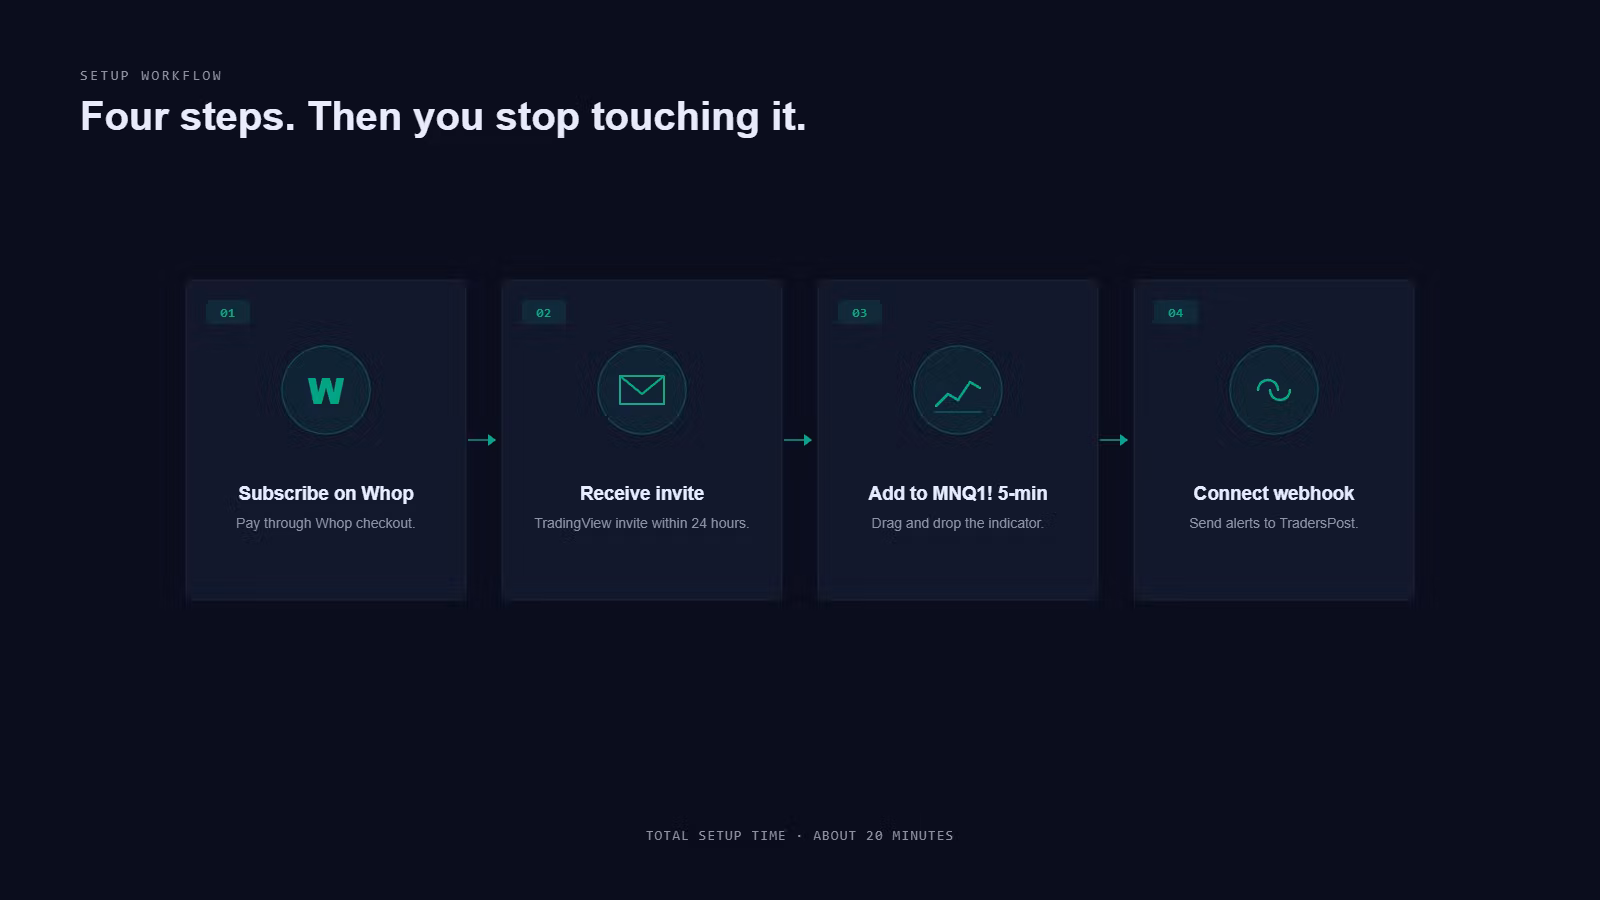Viewport: 1600px width, 900px height.
Task: Click the envelope invite icon
Action: coord(642,390)
